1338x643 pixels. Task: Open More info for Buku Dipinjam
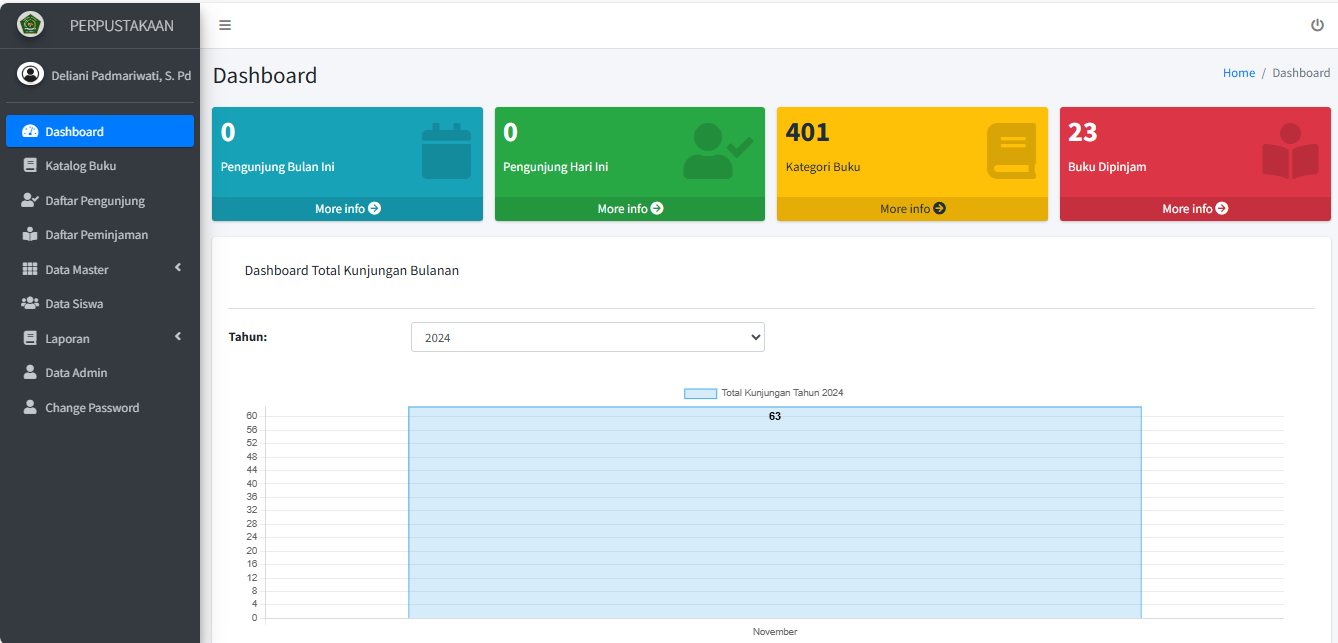(x=1195, y=209)
